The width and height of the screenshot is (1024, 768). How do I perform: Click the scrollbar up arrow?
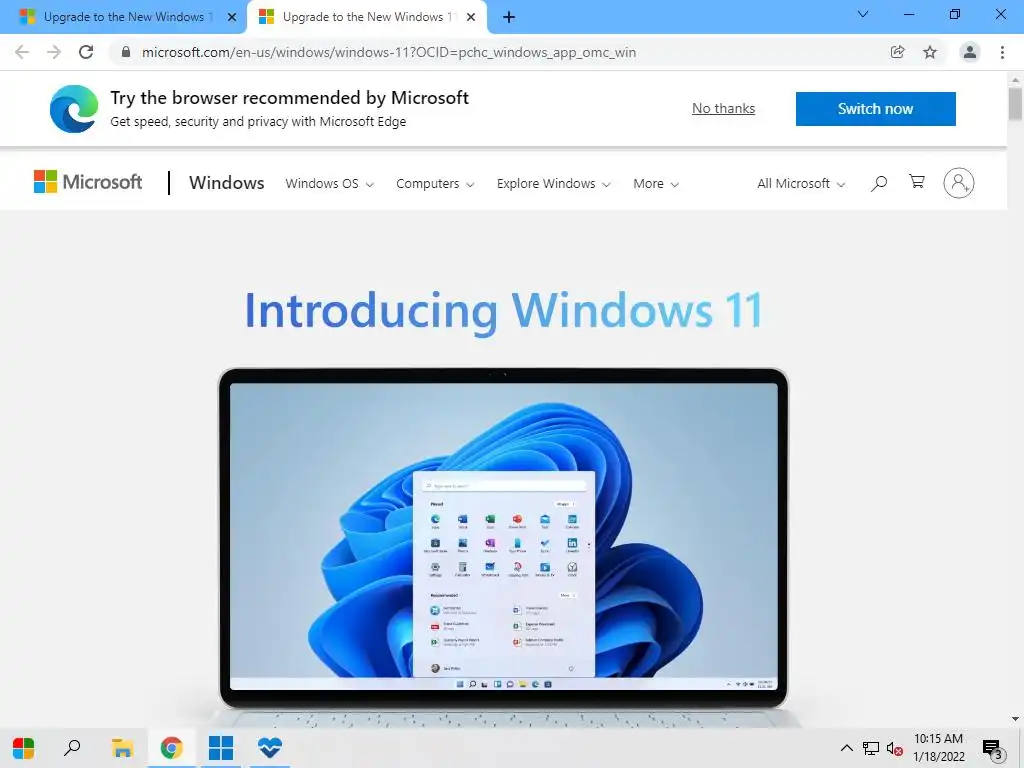point(1015,80)
